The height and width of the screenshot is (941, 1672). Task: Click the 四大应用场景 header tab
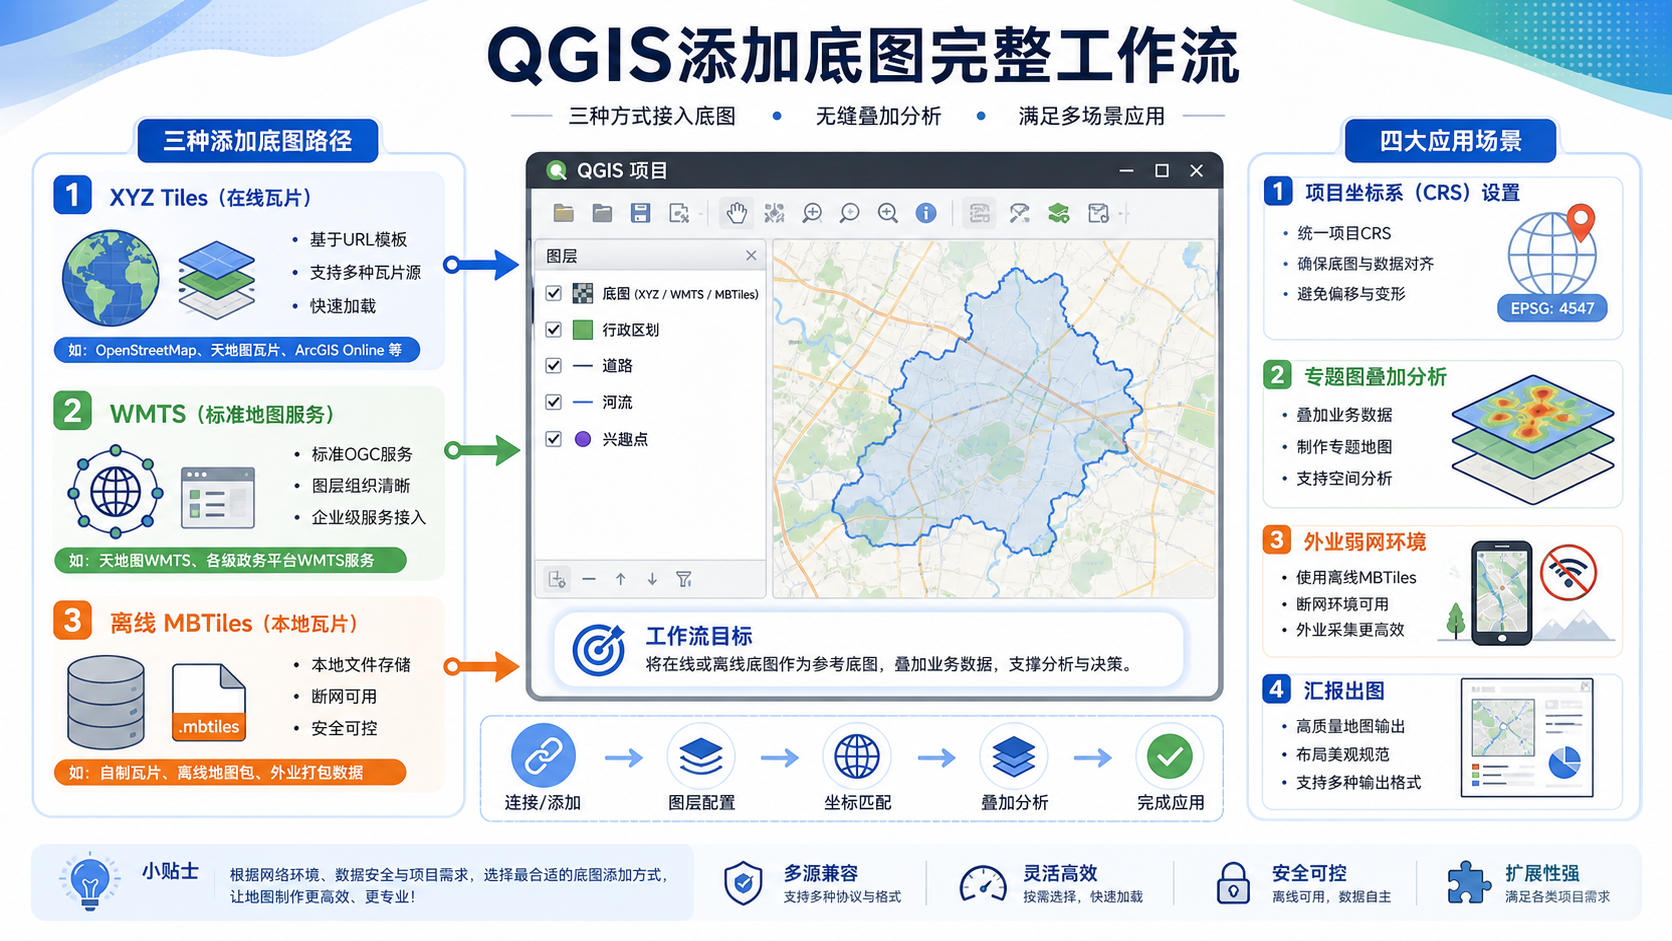(1450, 141)
